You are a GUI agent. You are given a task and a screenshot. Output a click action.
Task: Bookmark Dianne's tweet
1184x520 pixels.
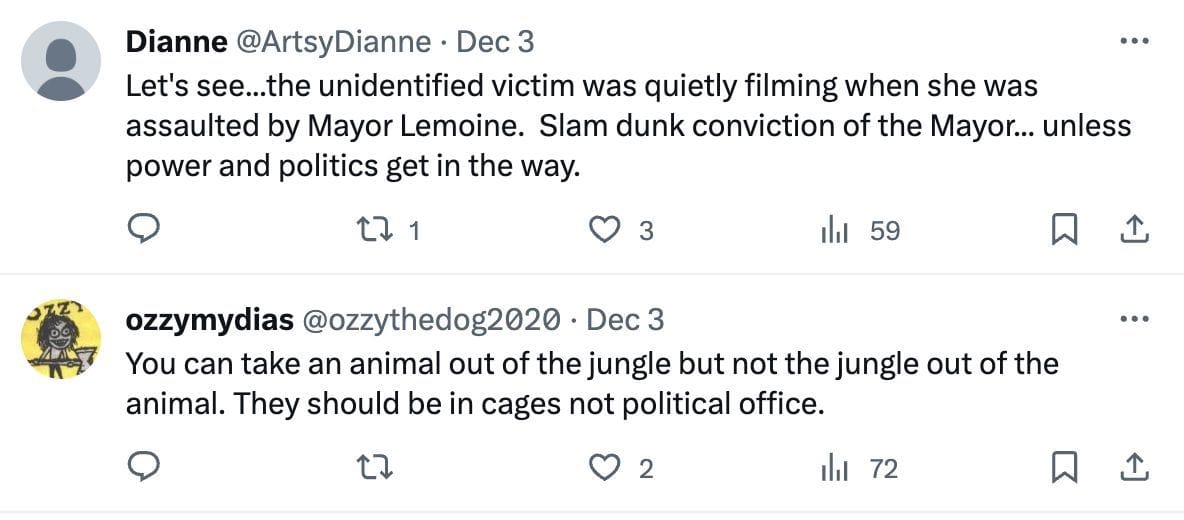pyautogui.click(x=1062, y=231)
